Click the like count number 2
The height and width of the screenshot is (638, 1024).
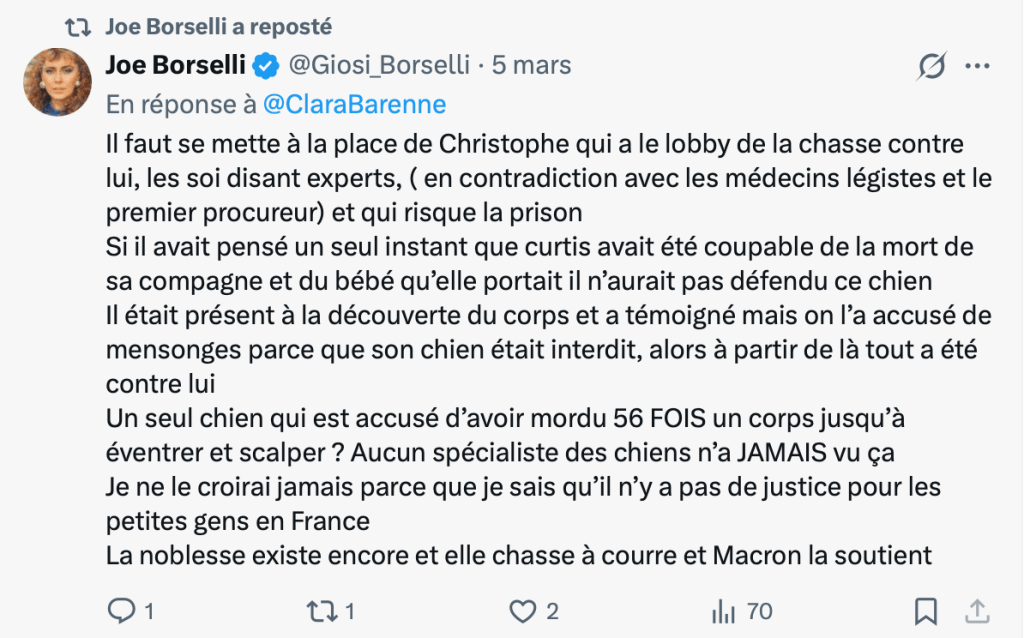coord(552,610)
